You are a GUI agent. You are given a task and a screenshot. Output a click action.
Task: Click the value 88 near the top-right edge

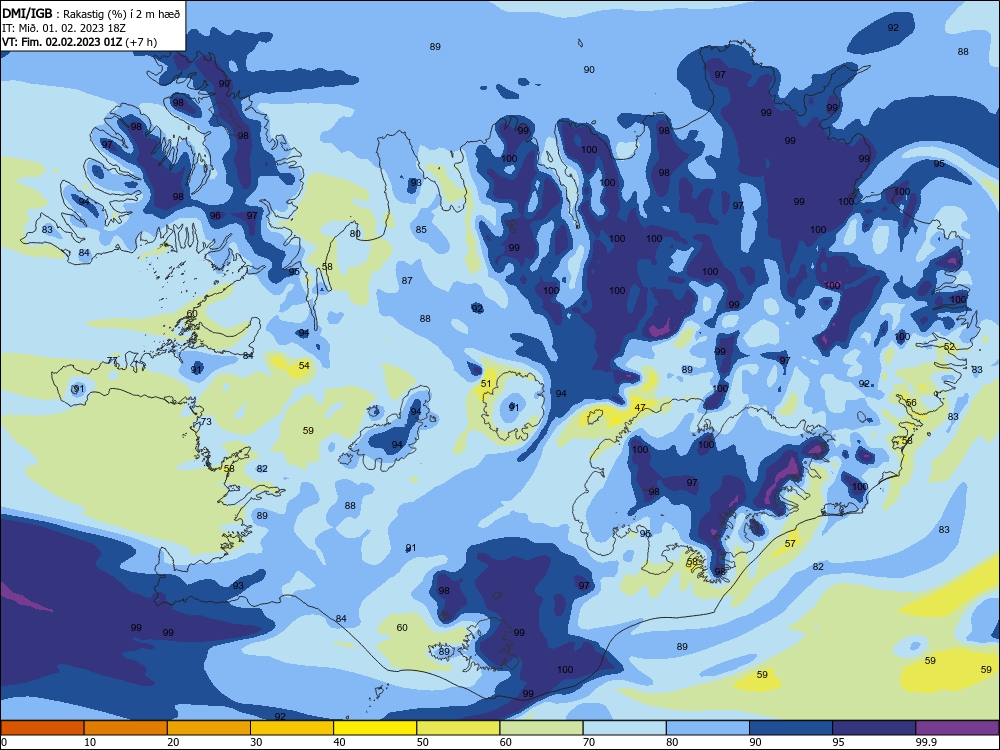(963, 52)
